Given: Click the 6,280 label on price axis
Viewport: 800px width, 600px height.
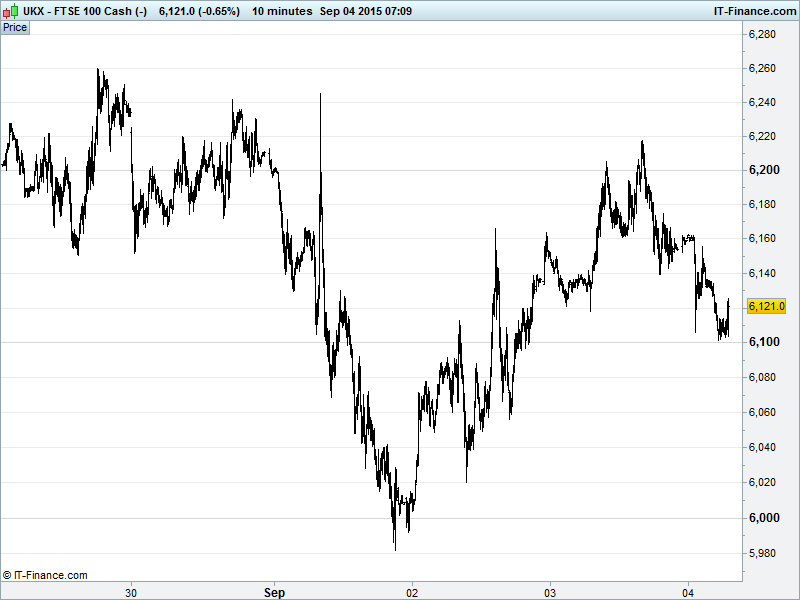Looking at the screenshot, I should 763,35.
